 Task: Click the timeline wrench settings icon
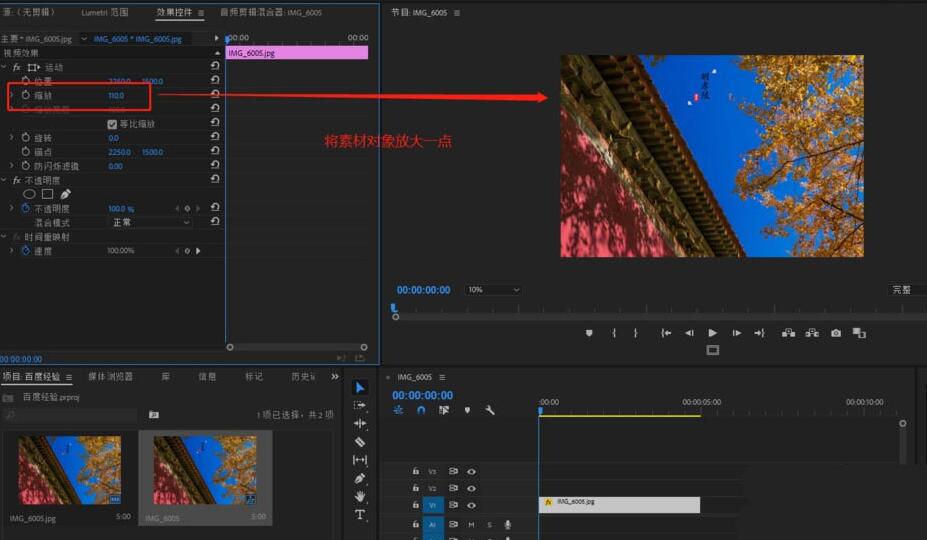point(490,410)
